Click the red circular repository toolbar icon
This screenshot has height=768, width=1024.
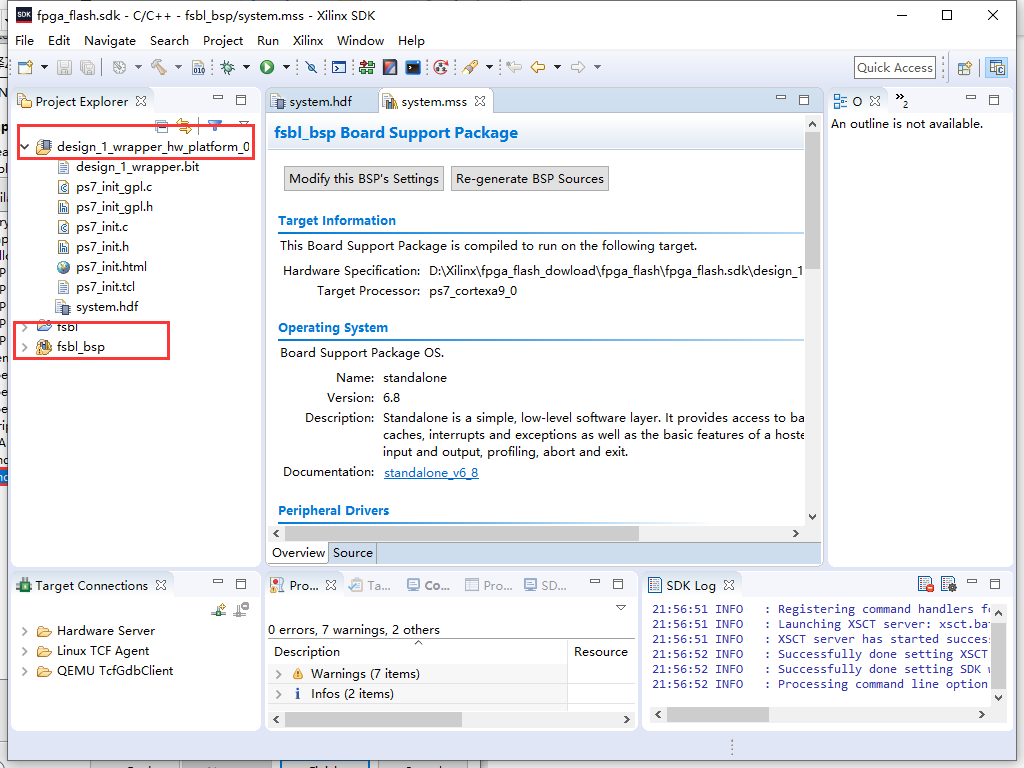[441, 67]
